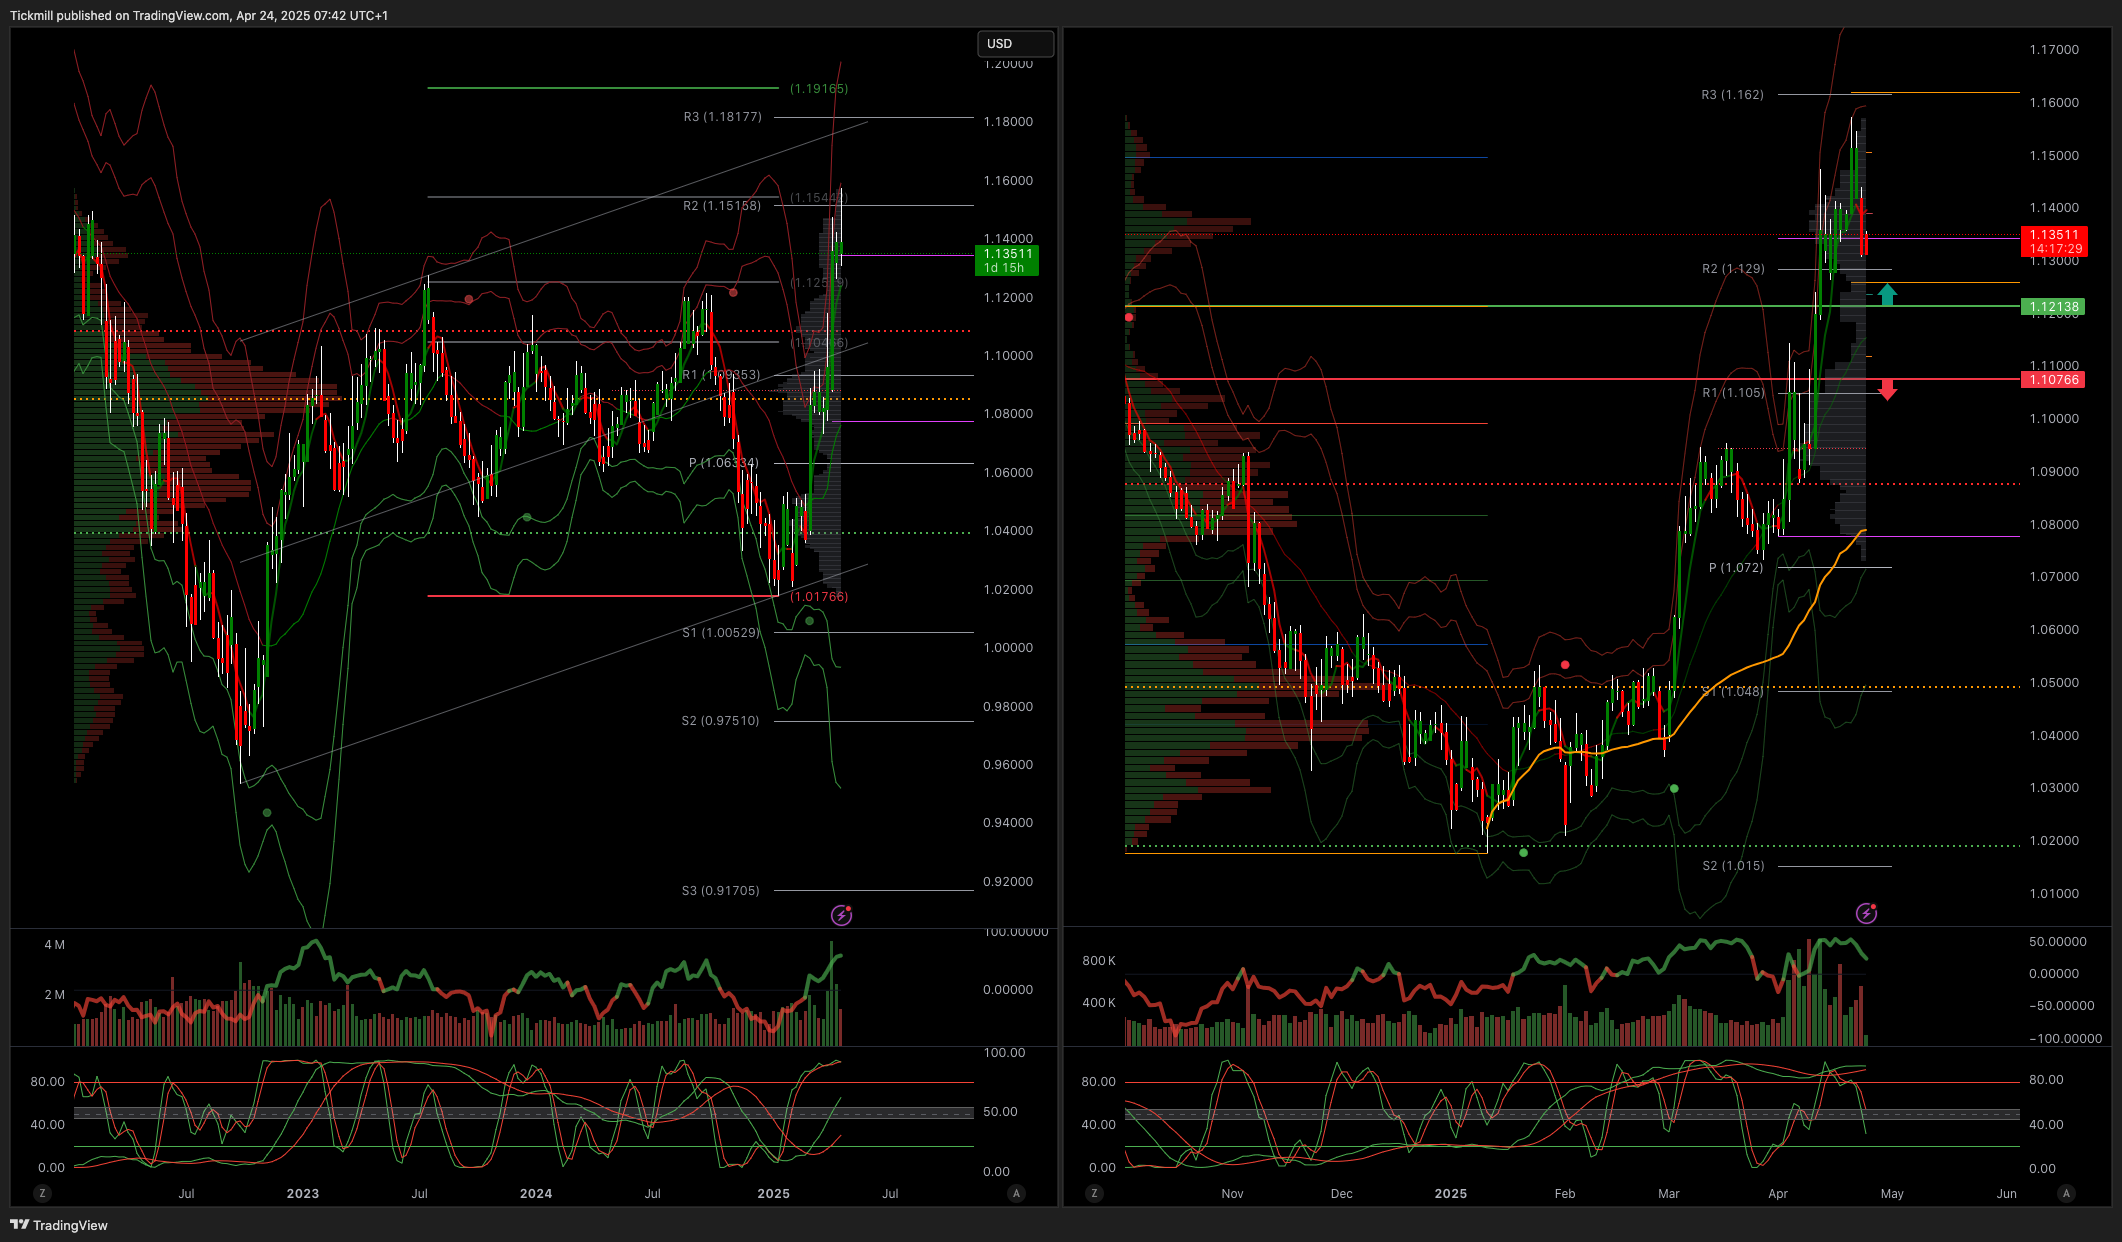Click the Apr time axis label
The image size is (2122, 1242).
click(1778, 1194)
